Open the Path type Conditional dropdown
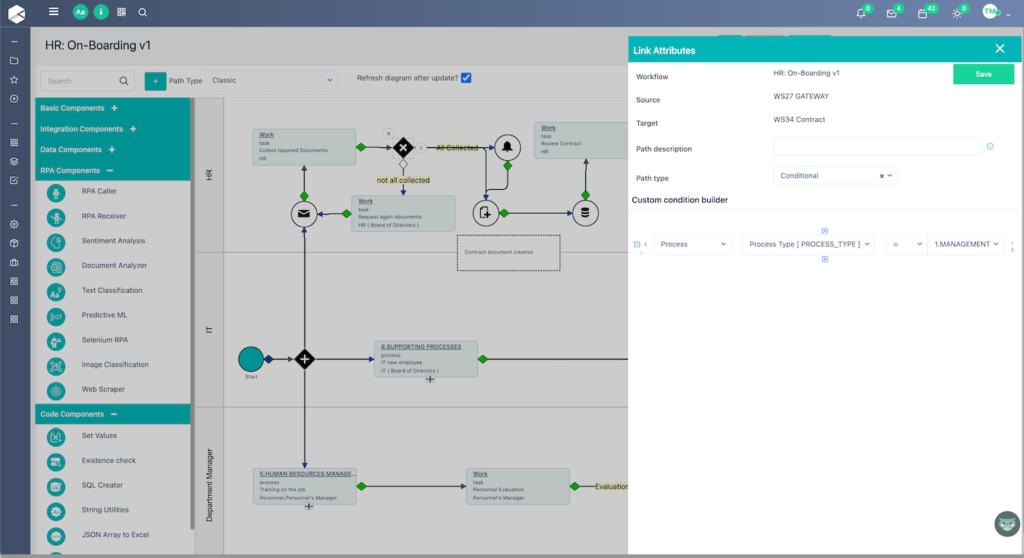Screen dimensions: 1024x558 pos(835,176)
